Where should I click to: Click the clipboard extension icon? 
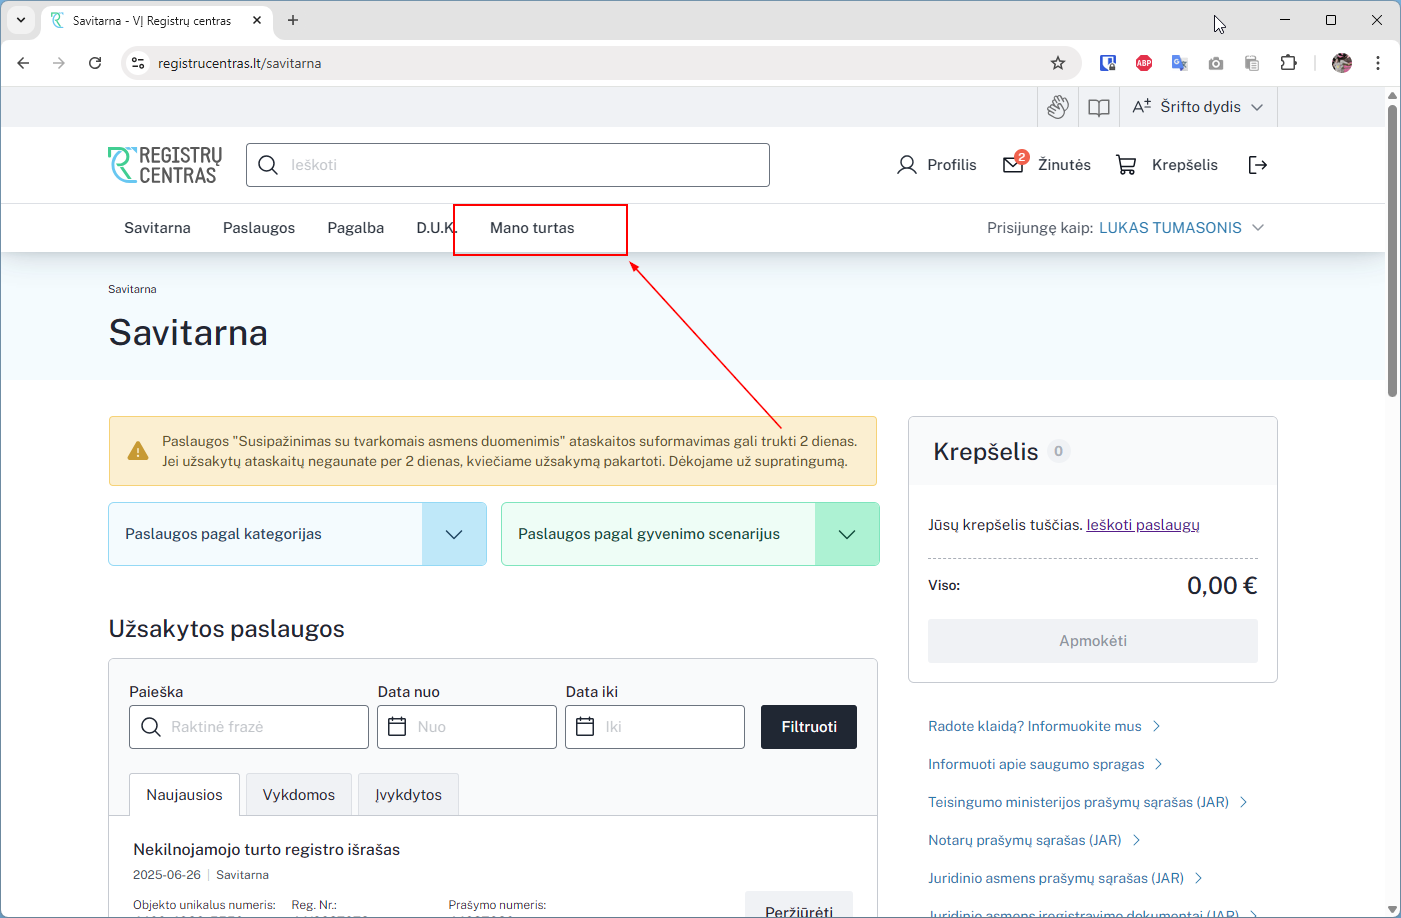(x=1252, y=63)
